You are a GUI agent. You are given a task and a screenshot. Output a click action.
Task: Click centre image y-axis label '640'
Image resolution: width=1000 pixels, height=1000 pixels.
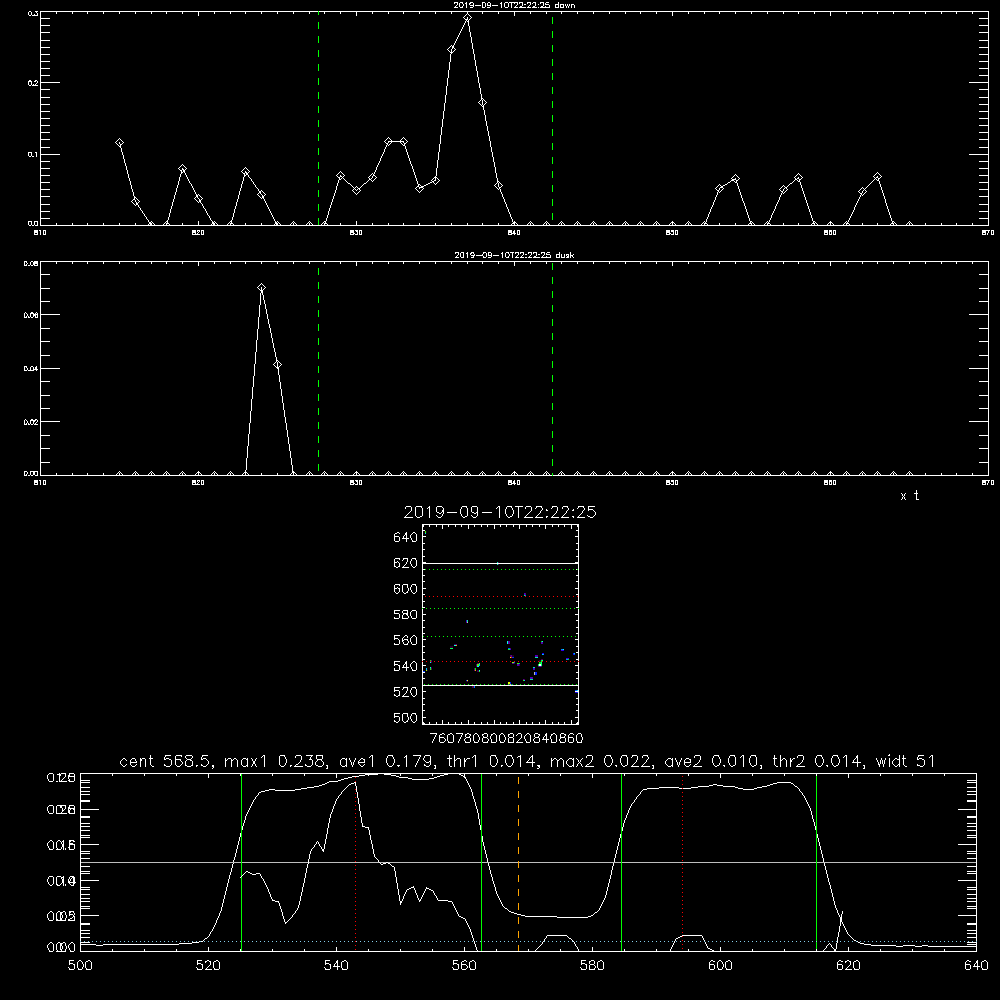tap(406, 538)
